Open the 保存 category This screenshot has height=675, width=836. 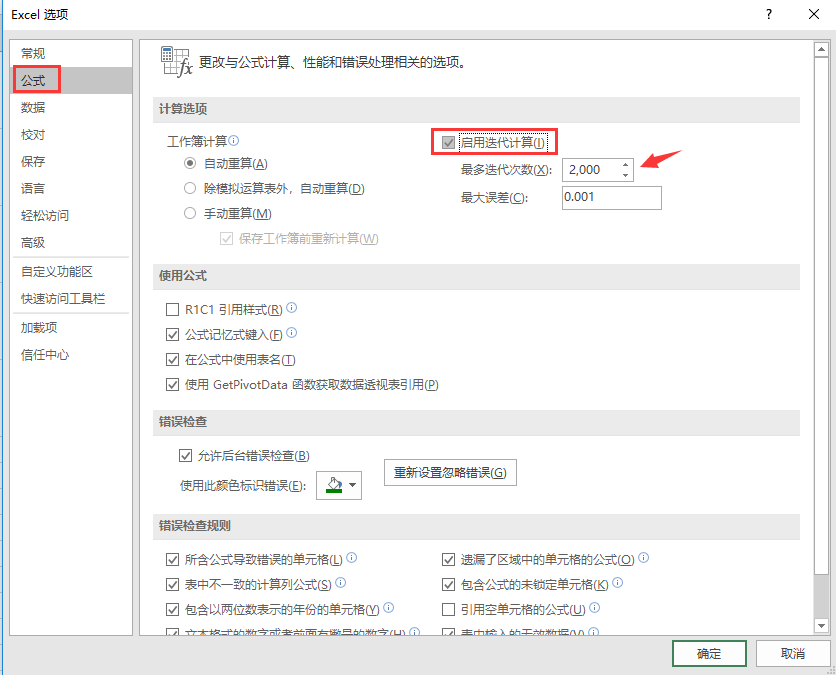70,161
